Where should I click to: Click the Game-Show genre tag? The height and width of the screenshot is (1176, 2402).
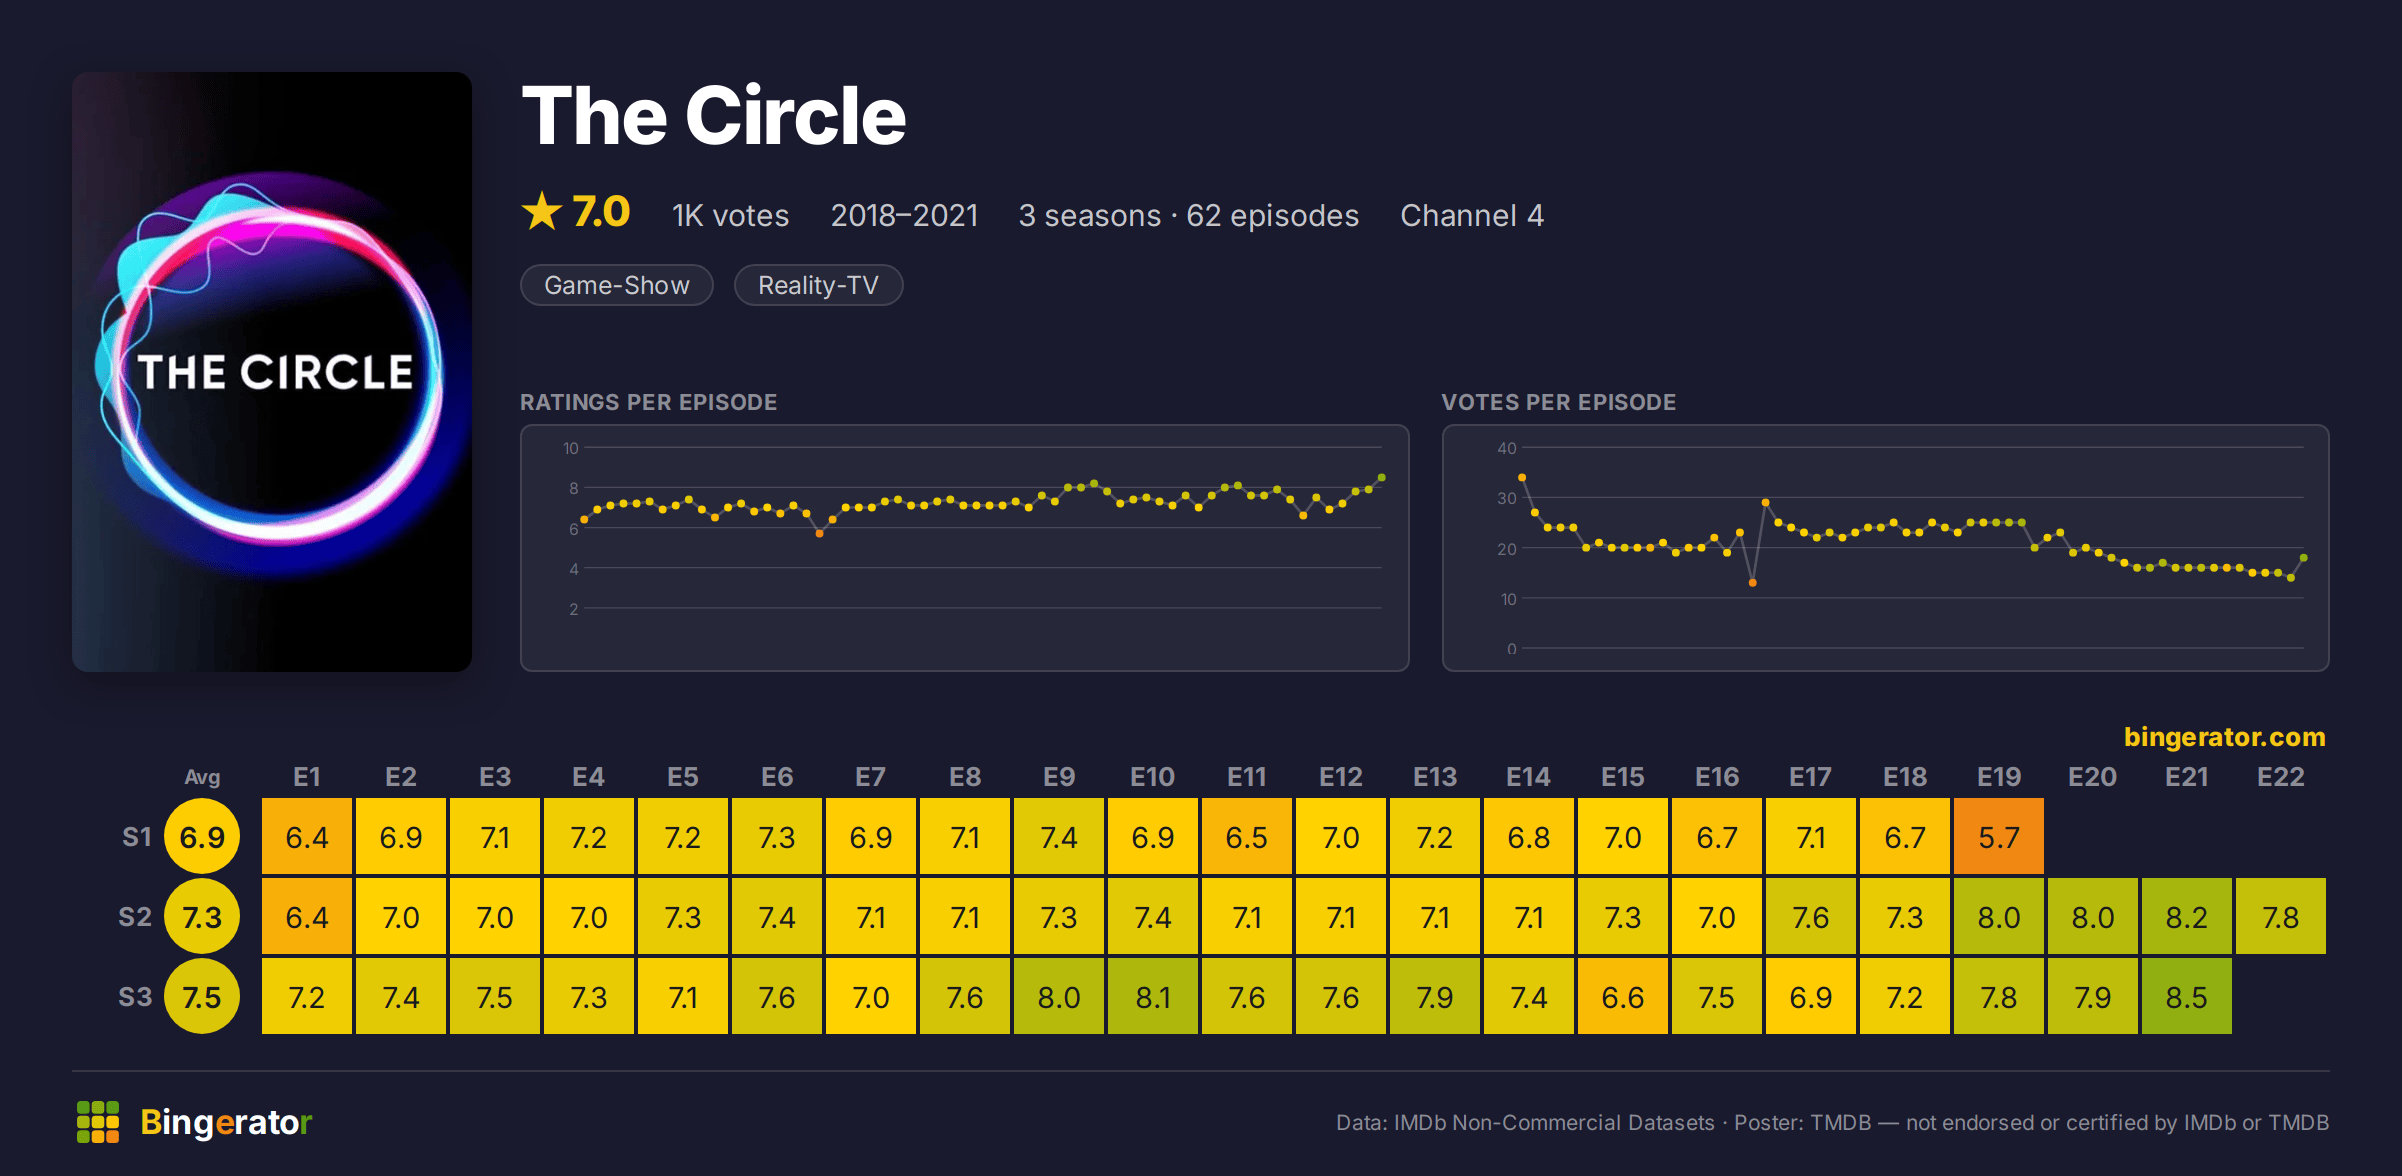tap(617, 285)
